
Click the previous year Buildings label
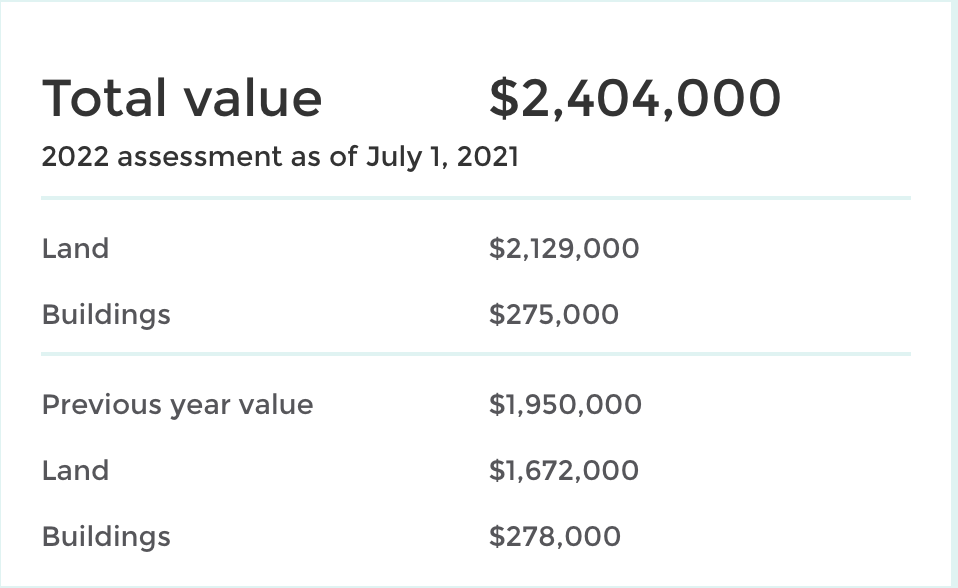pos(106,538)
